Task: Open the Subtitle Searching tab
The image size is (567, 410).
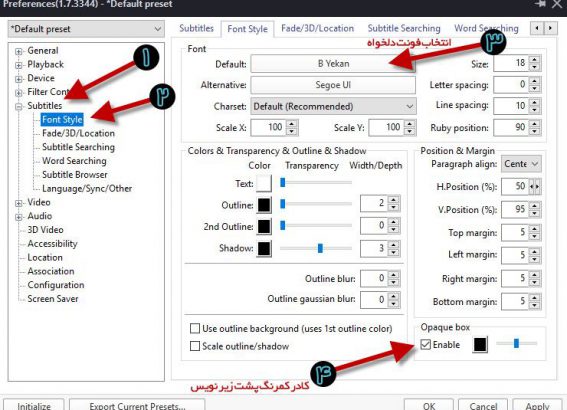Action: pyautogui.click(x=404, y=28)
